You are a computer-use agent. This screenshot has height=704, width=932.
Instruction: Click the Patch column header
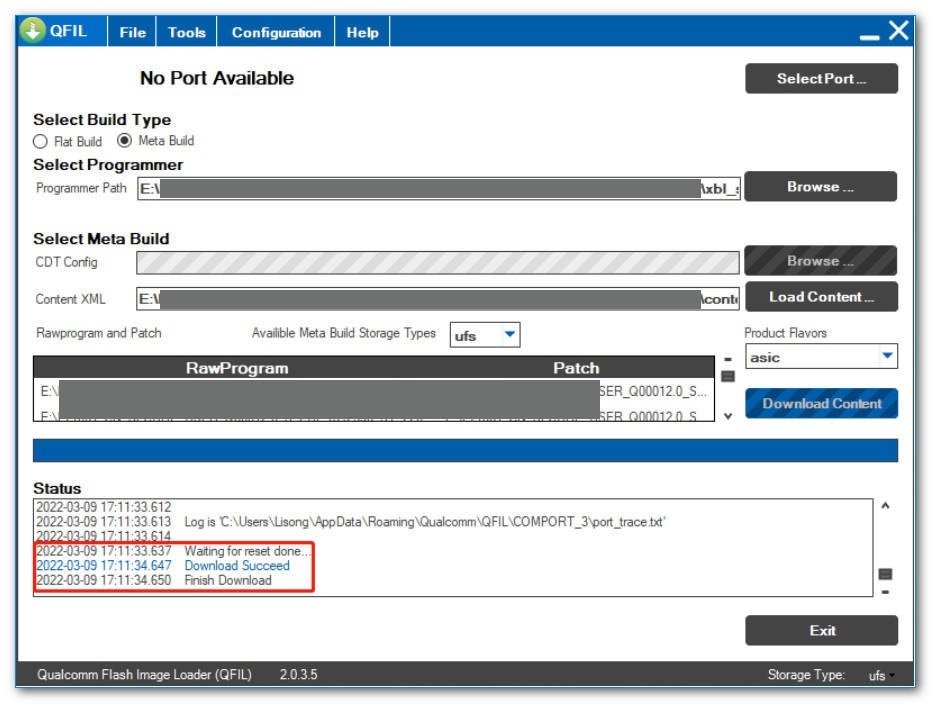(x=576, y=368)
